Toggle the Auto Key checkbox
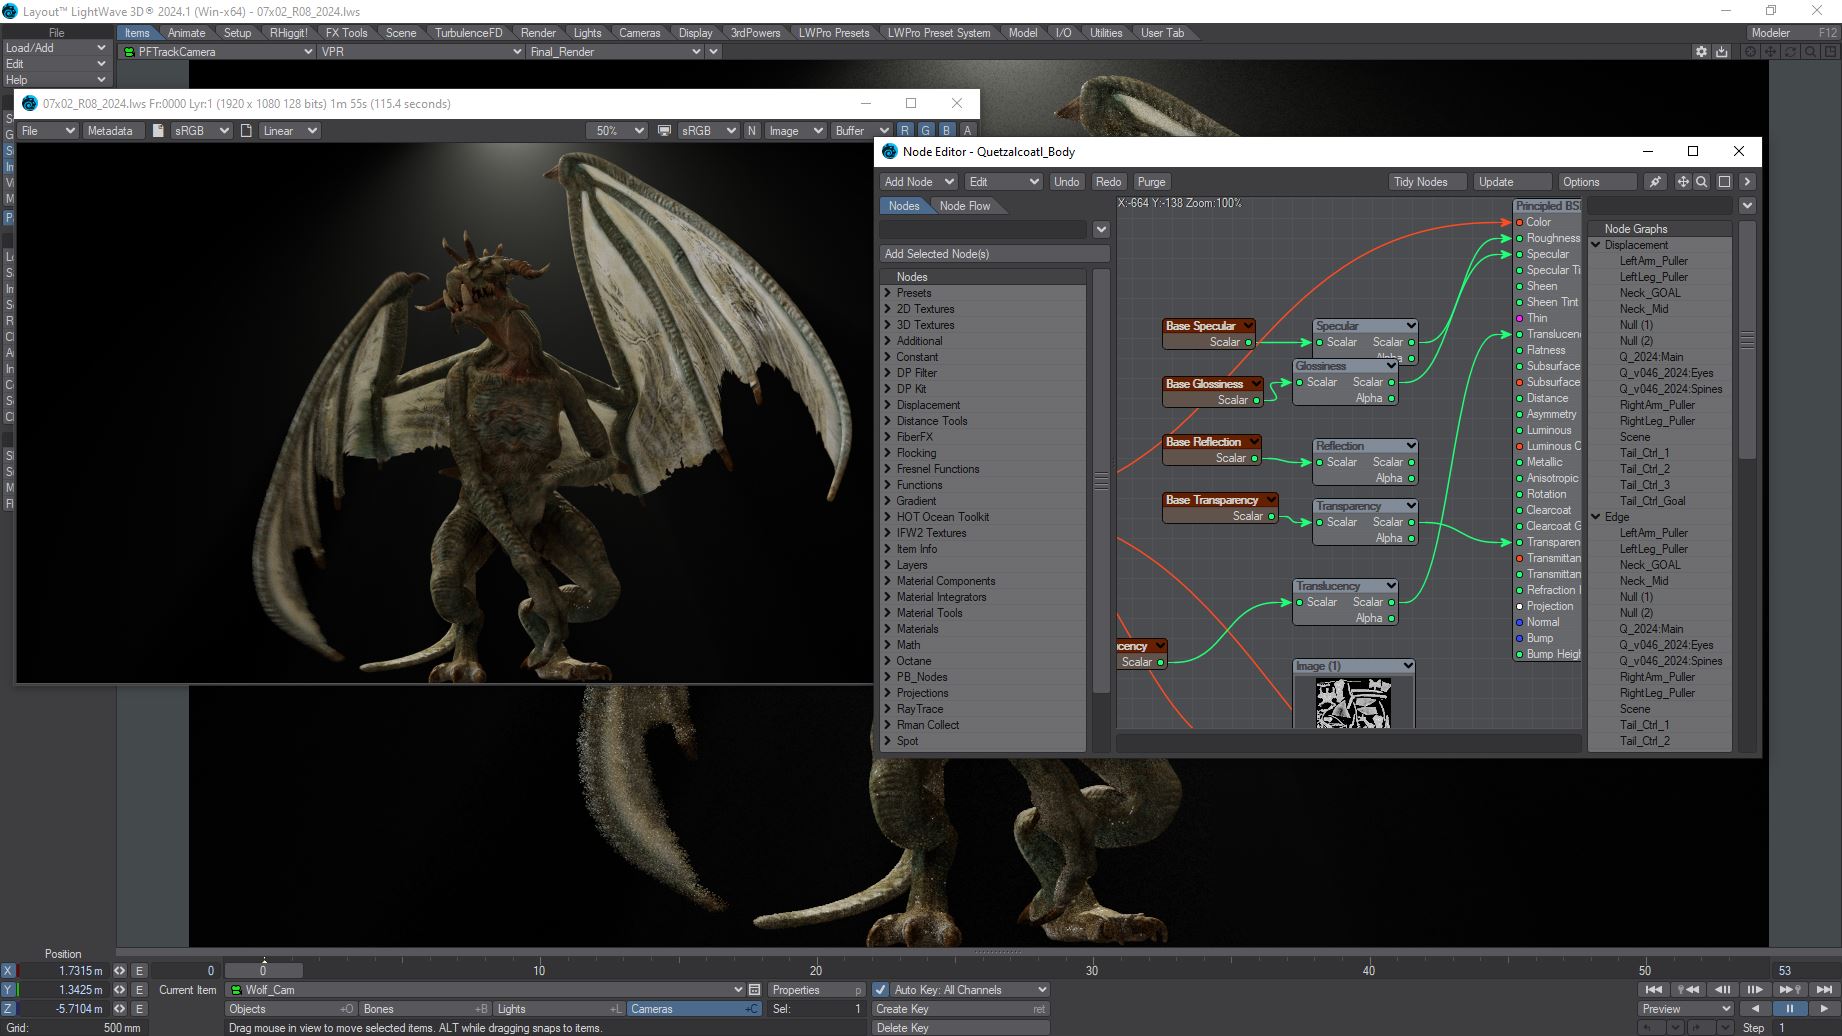The image size is (1842, 1036). coord(880,990)
